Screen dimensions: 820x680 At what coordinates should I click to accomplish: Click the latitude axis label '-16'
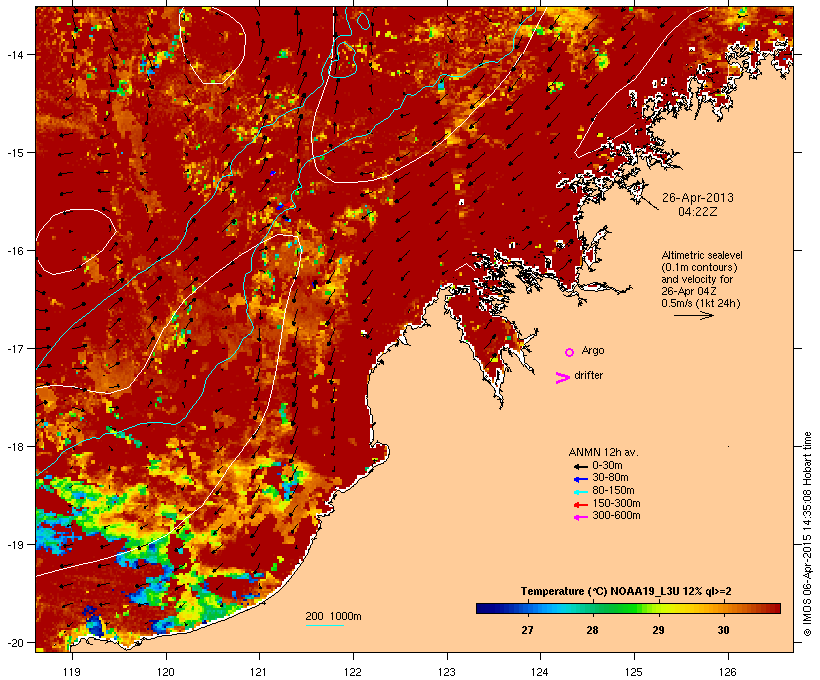tap(14, 251)
